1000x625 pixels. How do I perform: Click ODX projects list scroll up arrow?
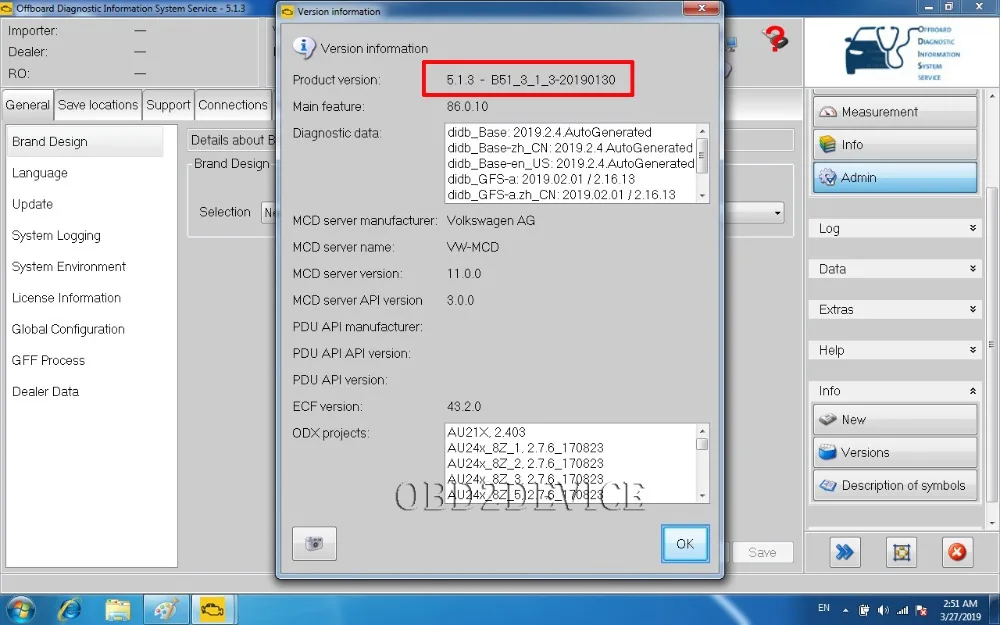click(x=702, y=430)
